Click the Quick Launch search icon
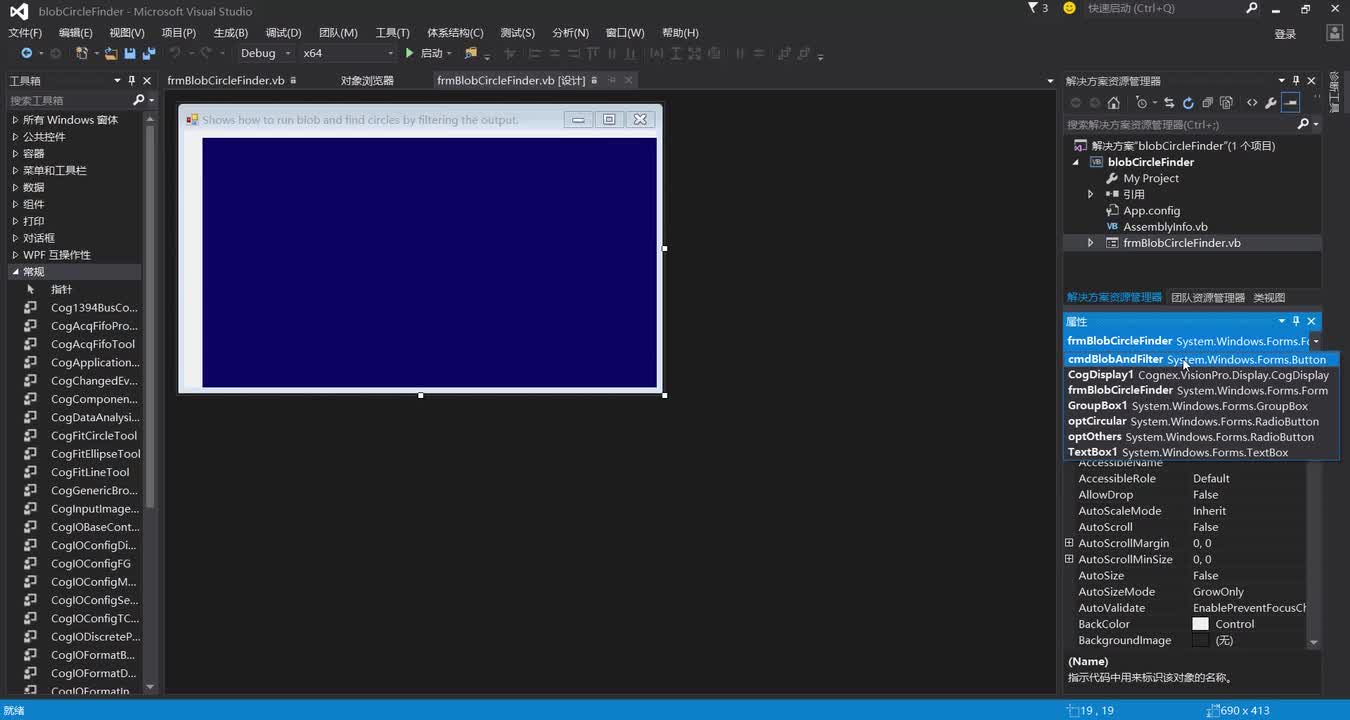The height and width of the screenshot is (720, 1350). coord(1252,8)
